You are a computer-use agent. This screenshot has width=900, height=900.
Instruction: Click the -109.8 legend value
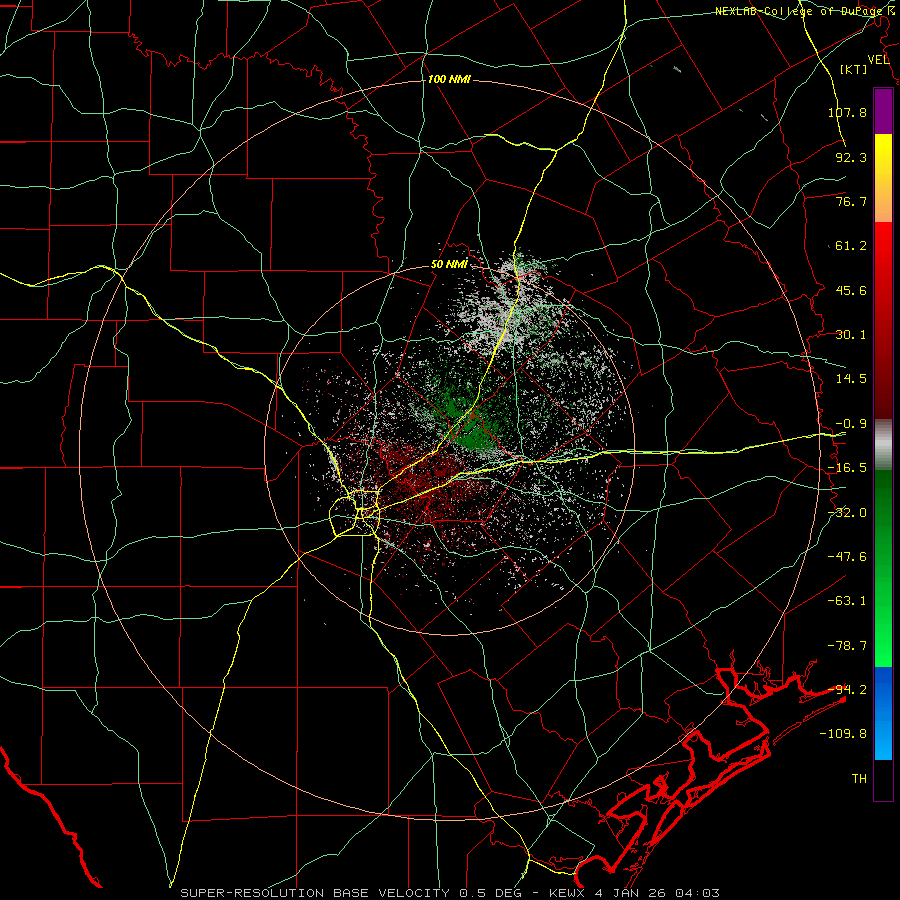point(843,734)
